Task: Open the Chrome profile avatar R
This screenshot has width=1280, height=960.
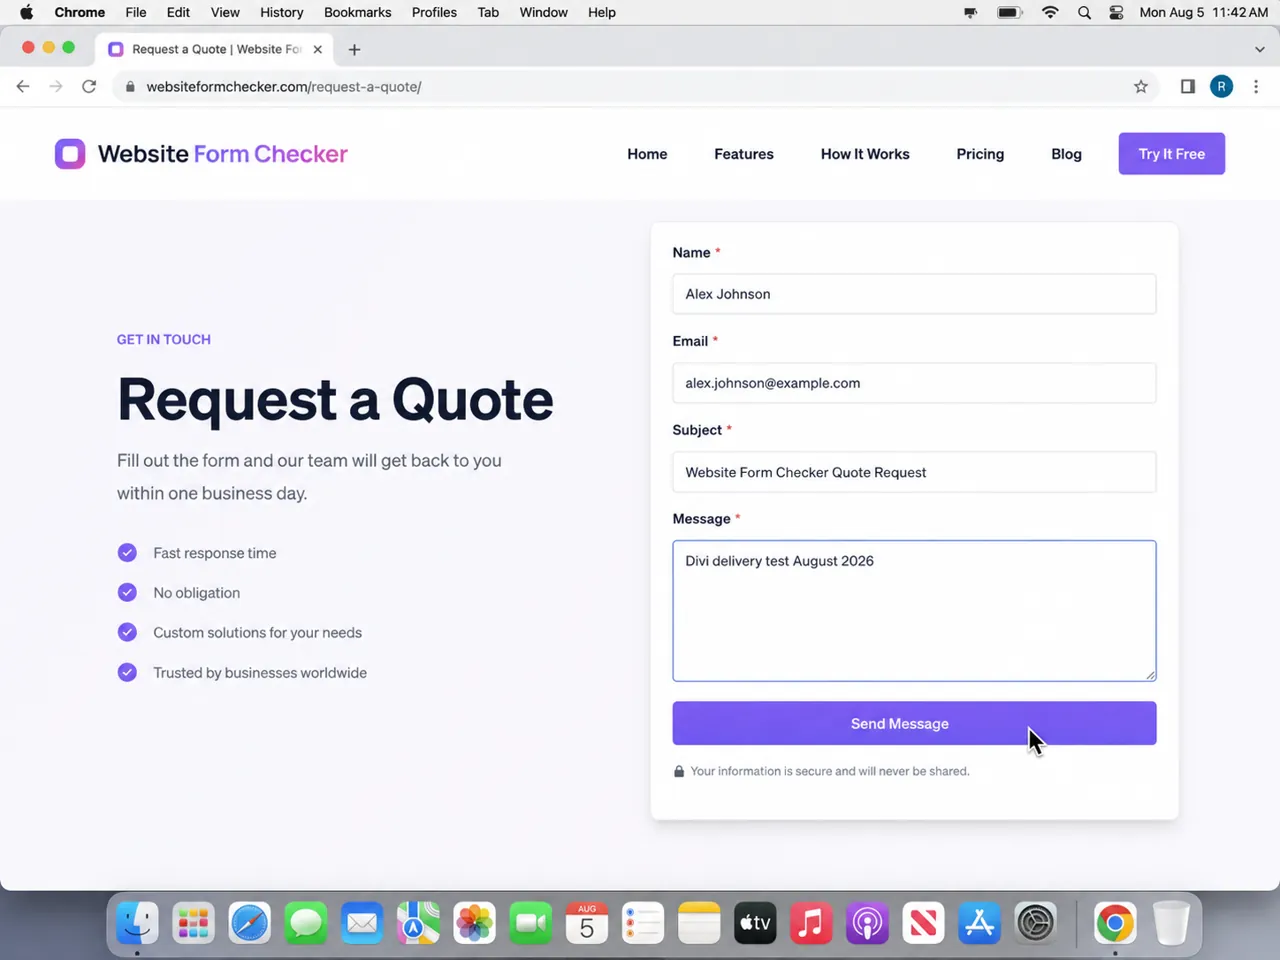Action: (1221, 87)
